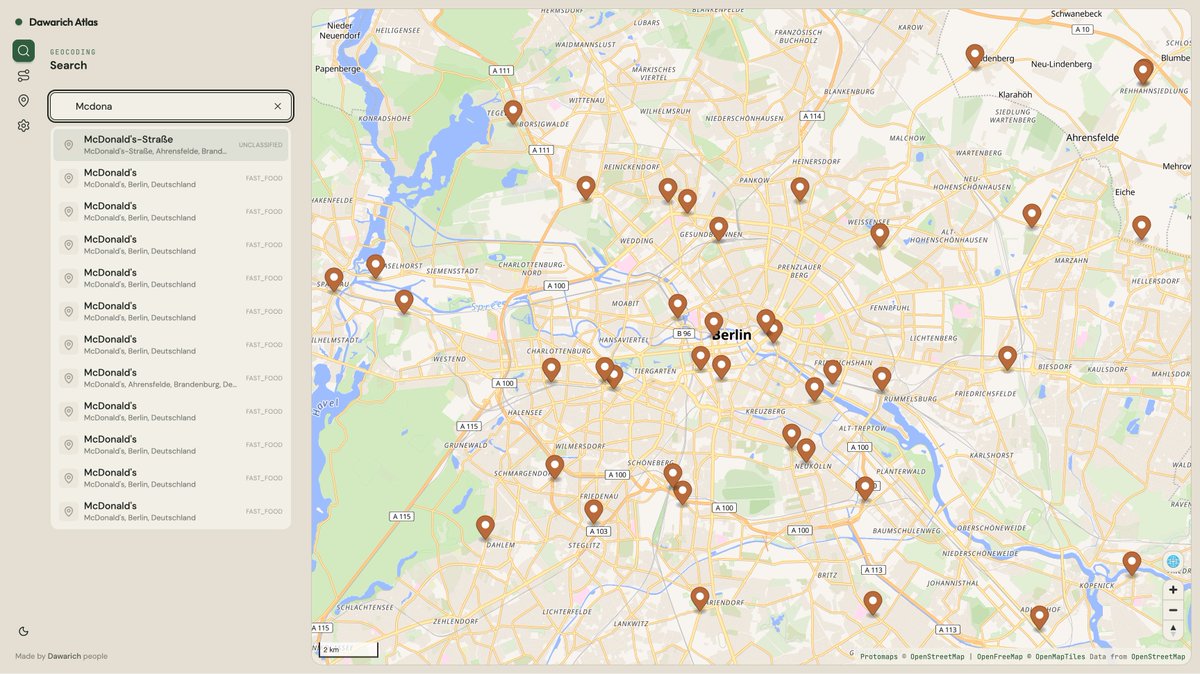Click the pin icon of the McDonald's-Straße result
The height and width of the screenshot is (674, 1200).
[x=68, y=145]
